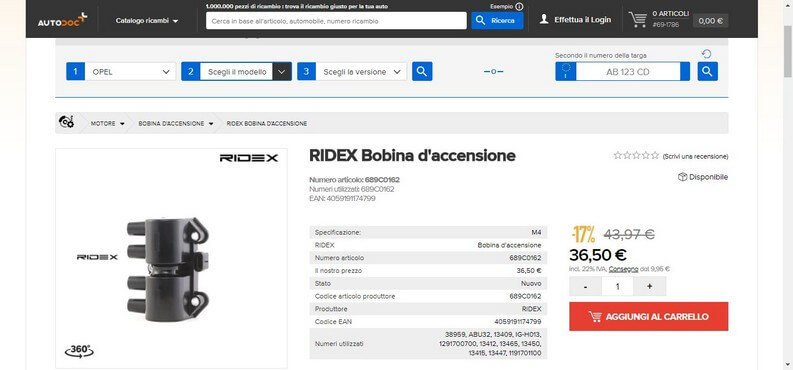Screen dimensions: 793x370
Task: Open the OPEL make dropdown
Action: (130, 72)
